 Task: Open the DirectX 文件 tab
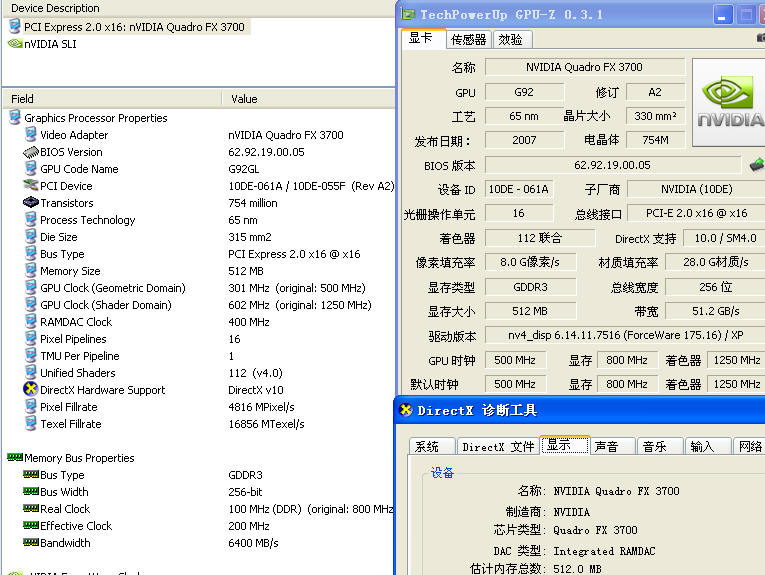pos(498,446)
